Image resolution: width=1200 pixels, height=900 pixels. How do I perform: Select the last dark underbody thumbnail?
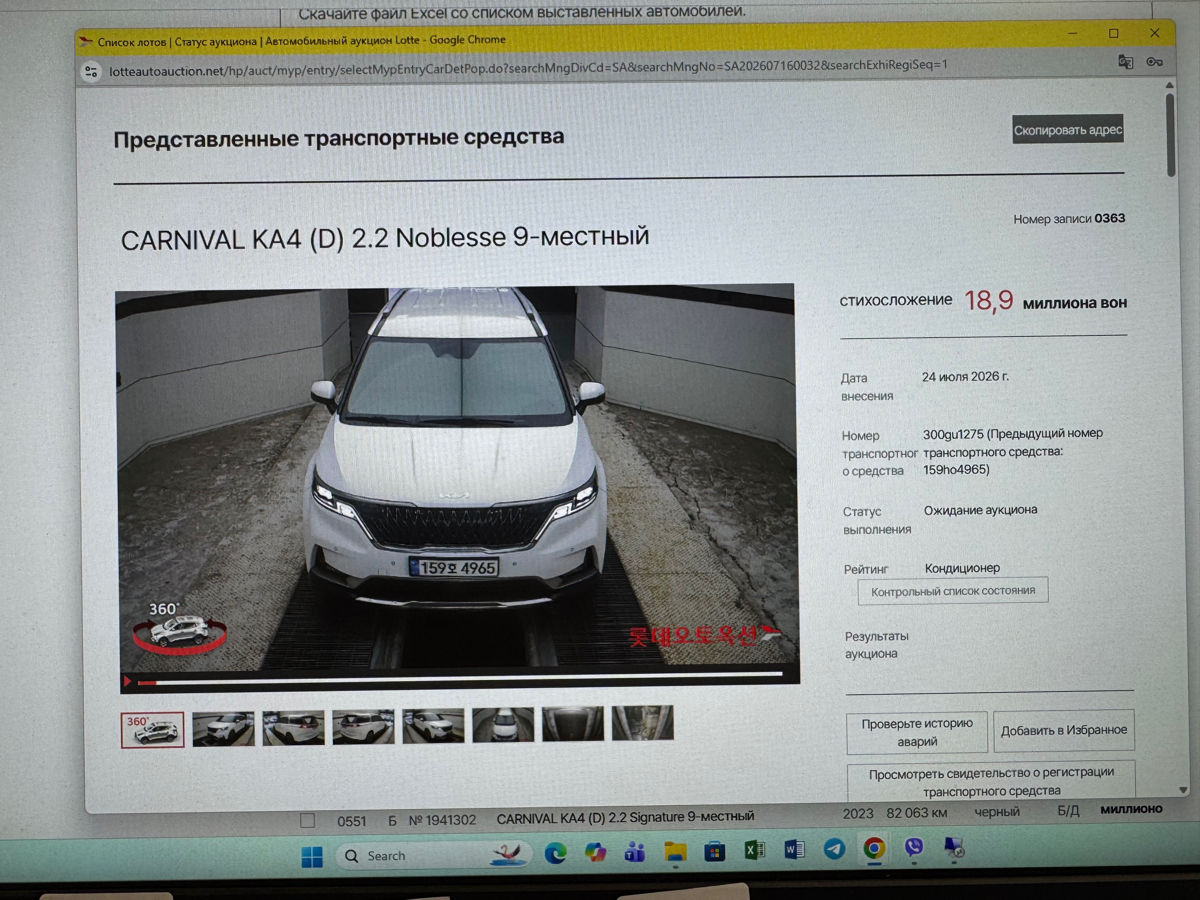coord(642,722)
